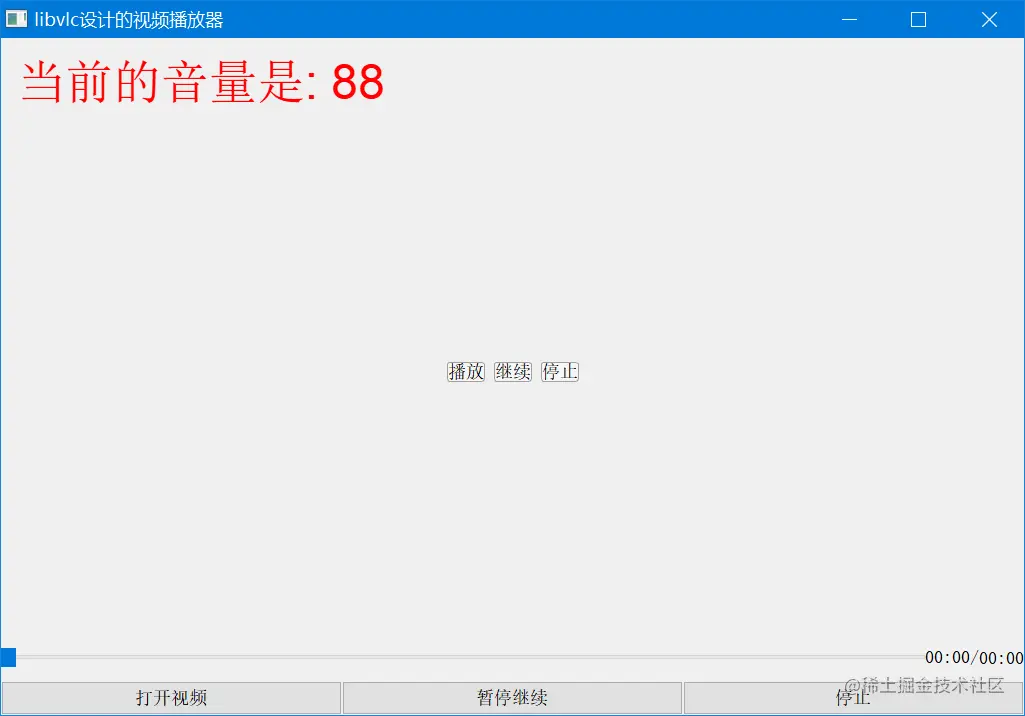Viewport: 1025px width, 716px height.
Task: Click the blue progress slider handle
Action: tap(8, 657)
